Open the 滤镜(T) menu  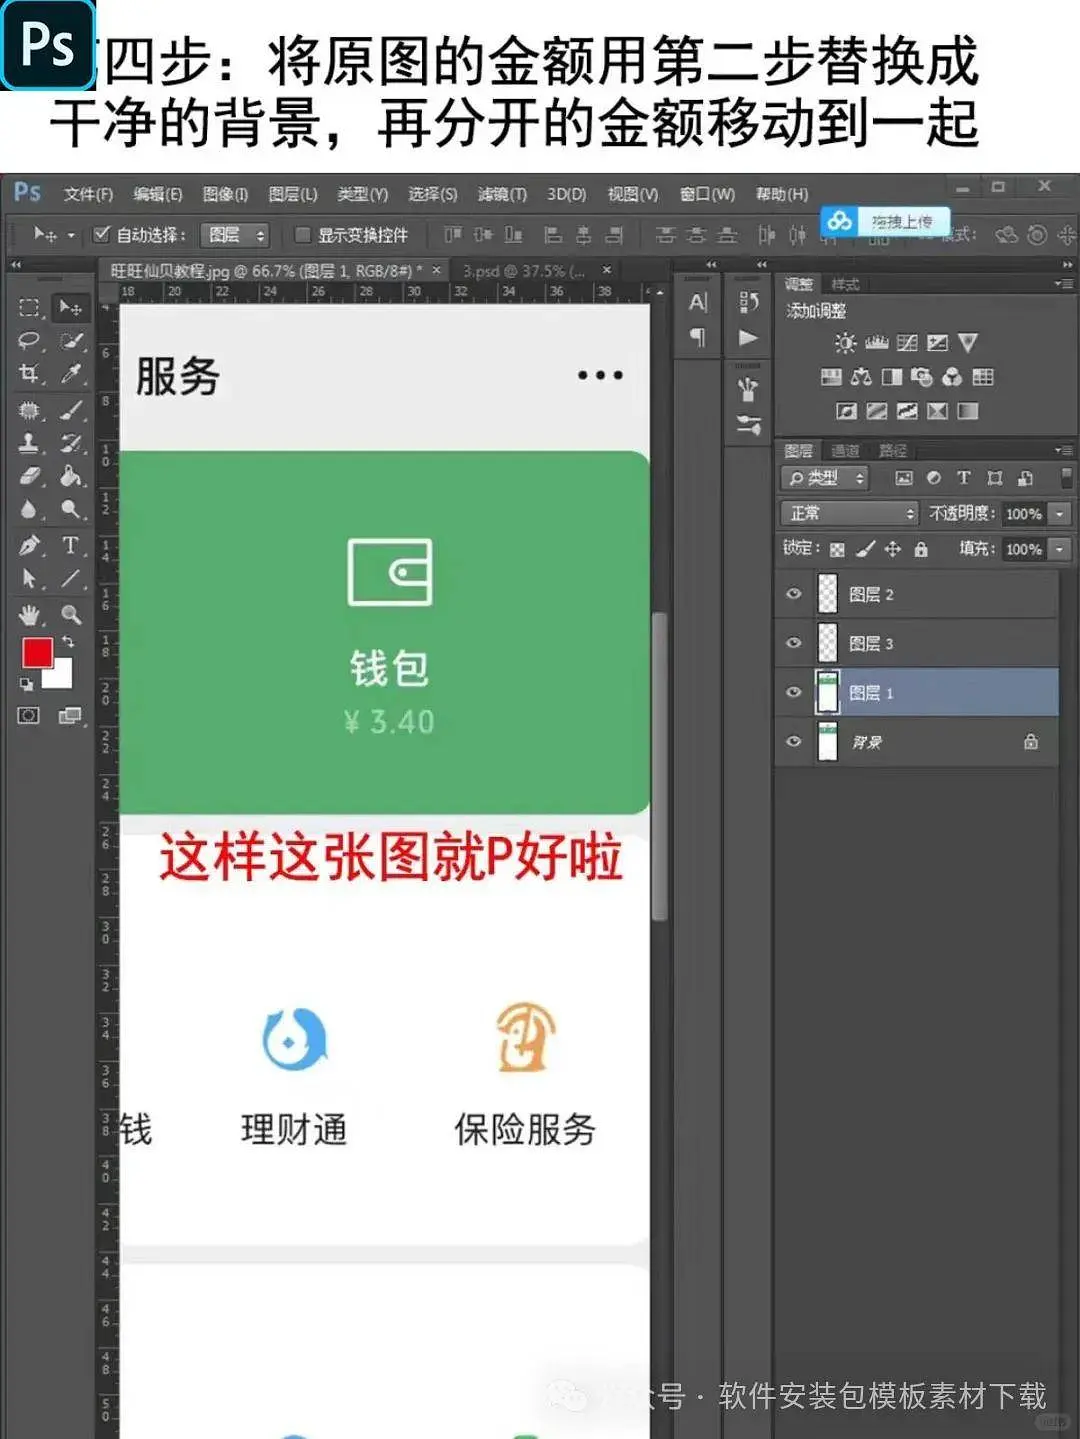point(501,194)
